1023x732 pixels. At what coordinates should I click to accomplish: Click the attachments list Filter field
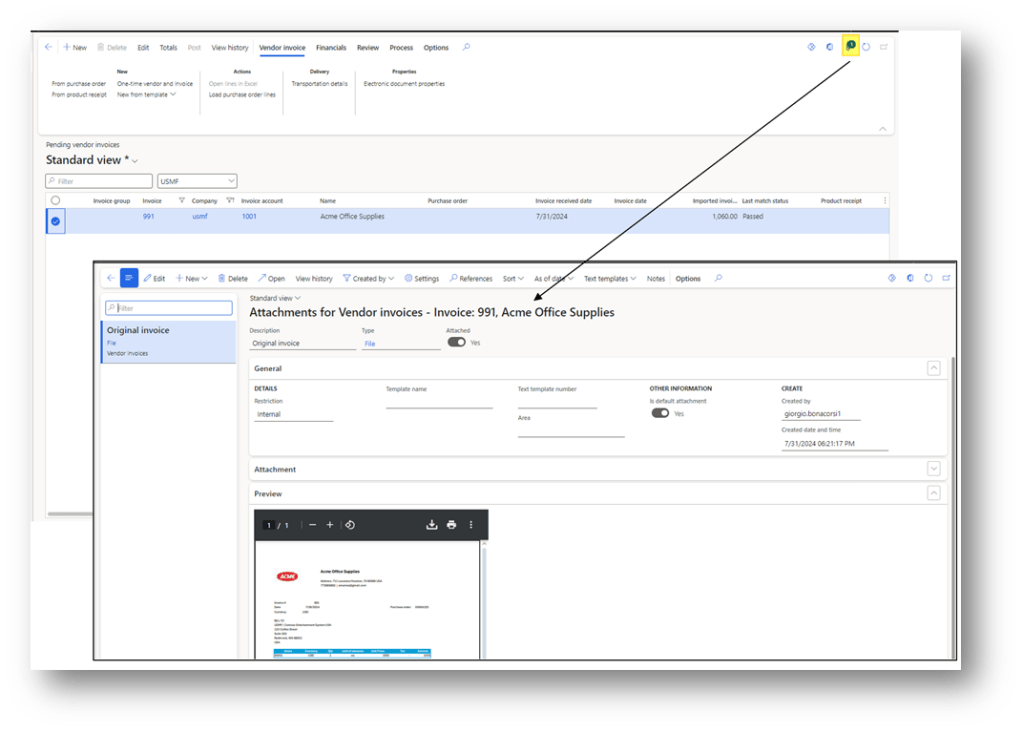point(172,308)
